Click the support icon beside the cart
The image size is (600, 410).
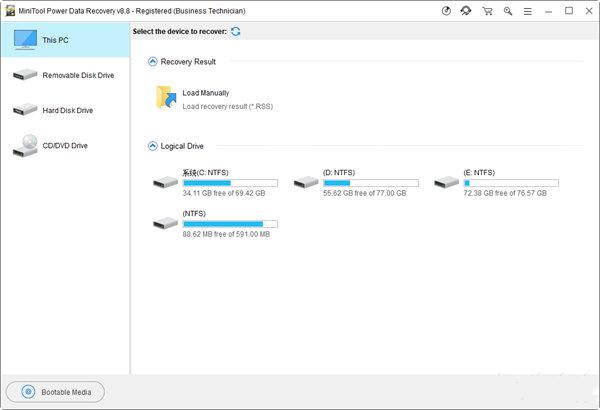467,11
